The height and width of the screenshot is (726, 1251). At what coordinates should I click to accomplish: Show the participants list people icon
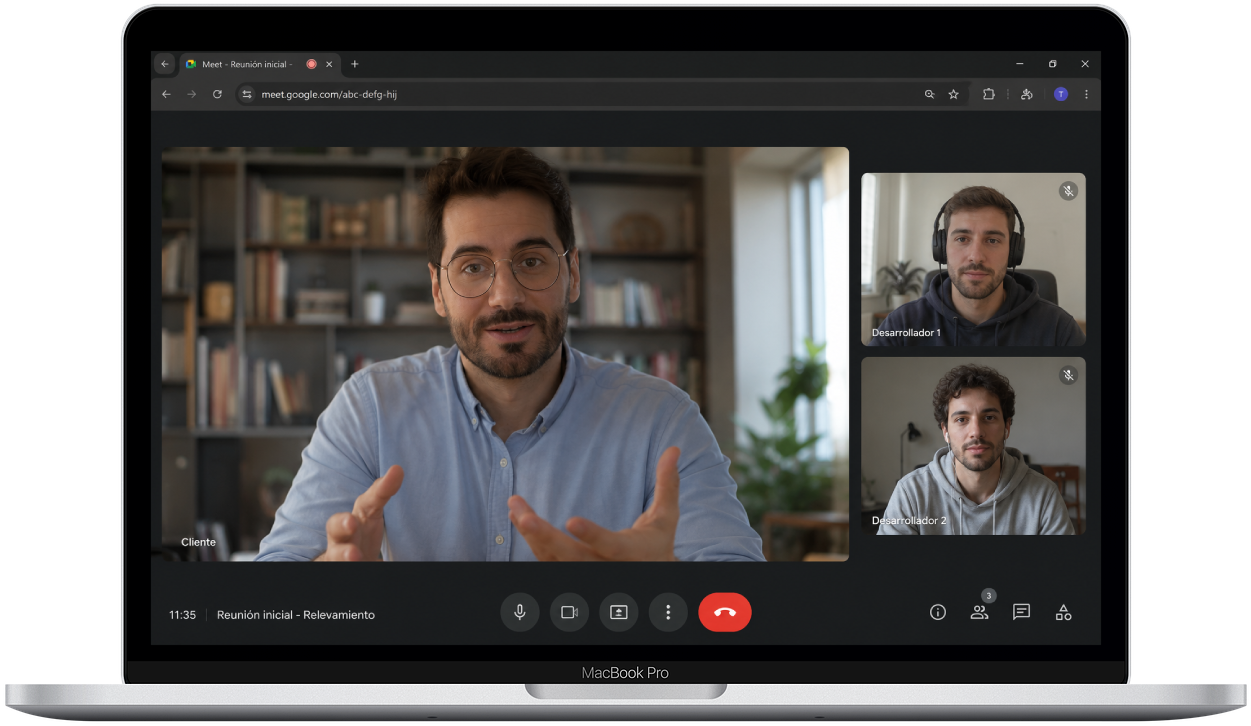[979, 612]
